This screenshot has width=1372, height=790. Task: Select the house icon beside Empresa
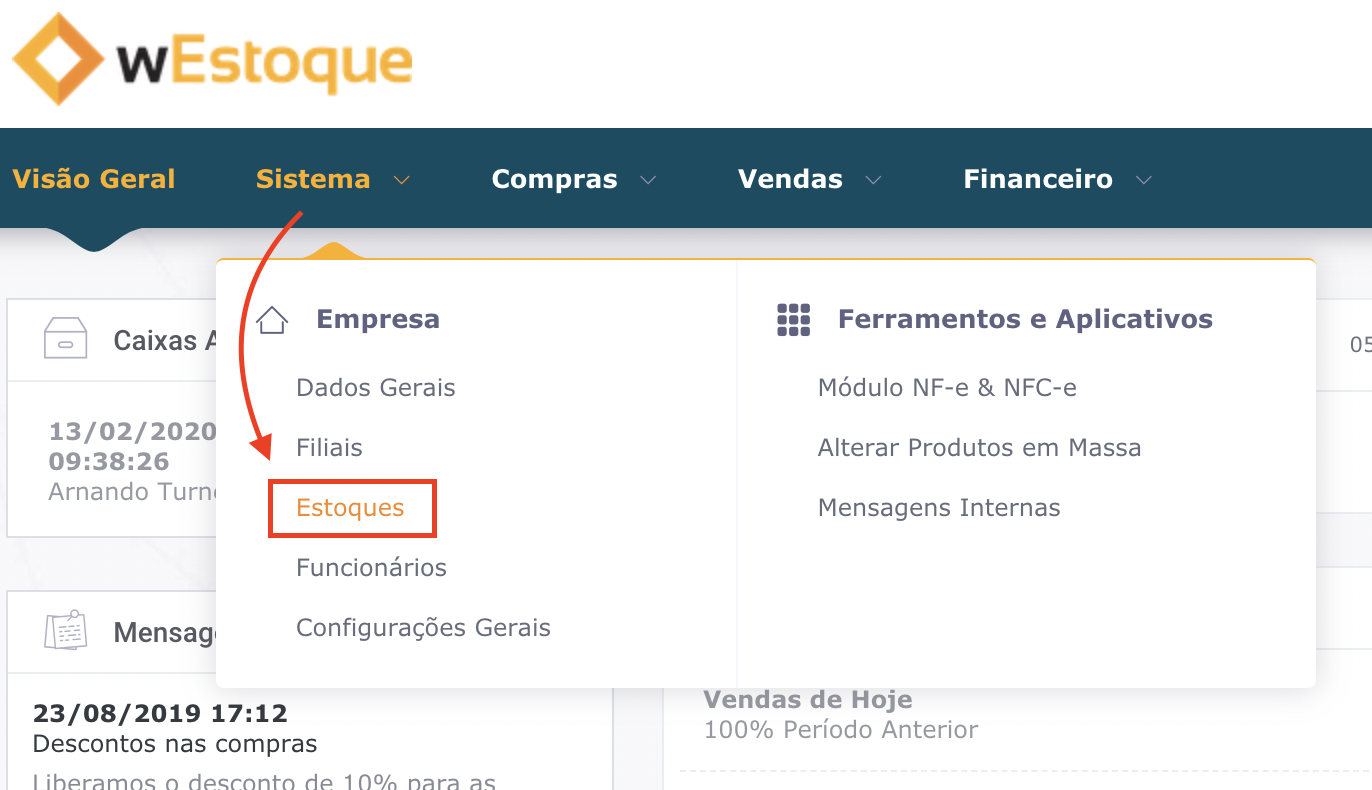(x=271, y=318)
